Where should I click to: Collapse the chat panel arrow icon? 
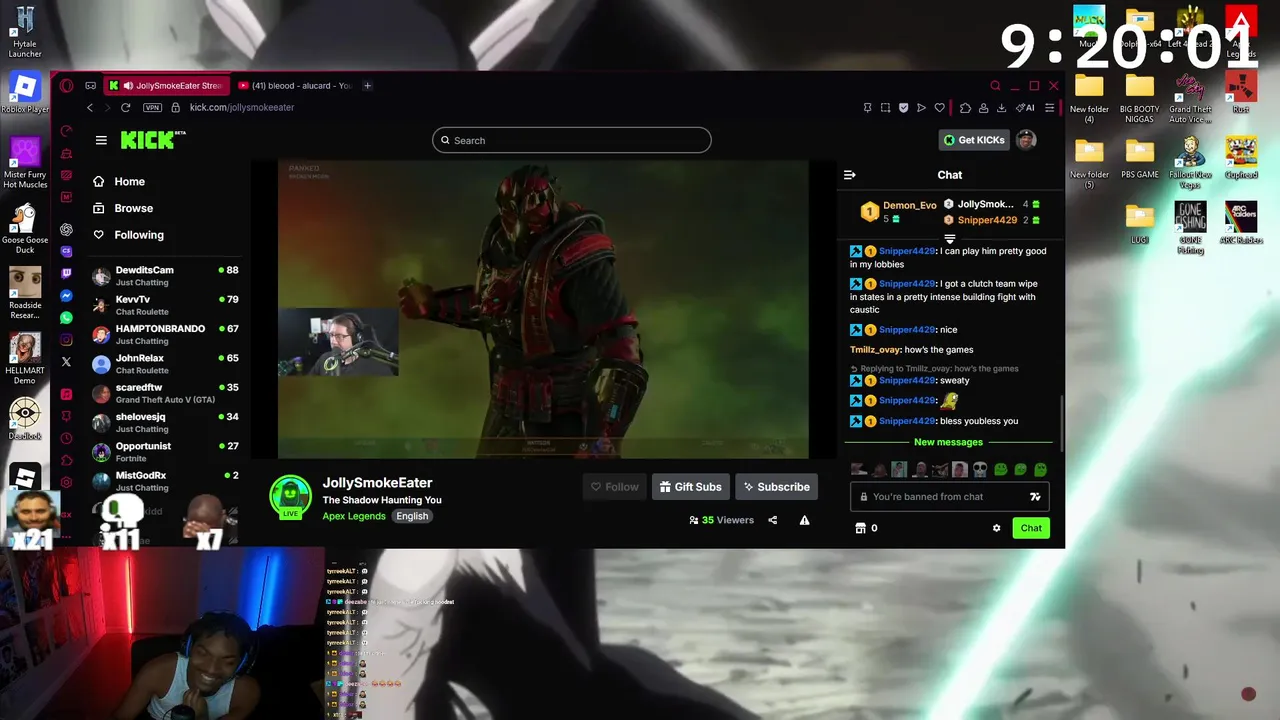click(x=849, y=175)
